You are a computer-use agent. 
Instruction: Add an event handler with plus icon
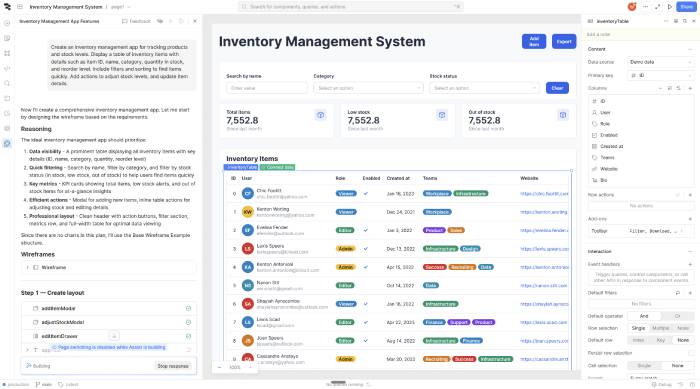click(x=690, y=264)
